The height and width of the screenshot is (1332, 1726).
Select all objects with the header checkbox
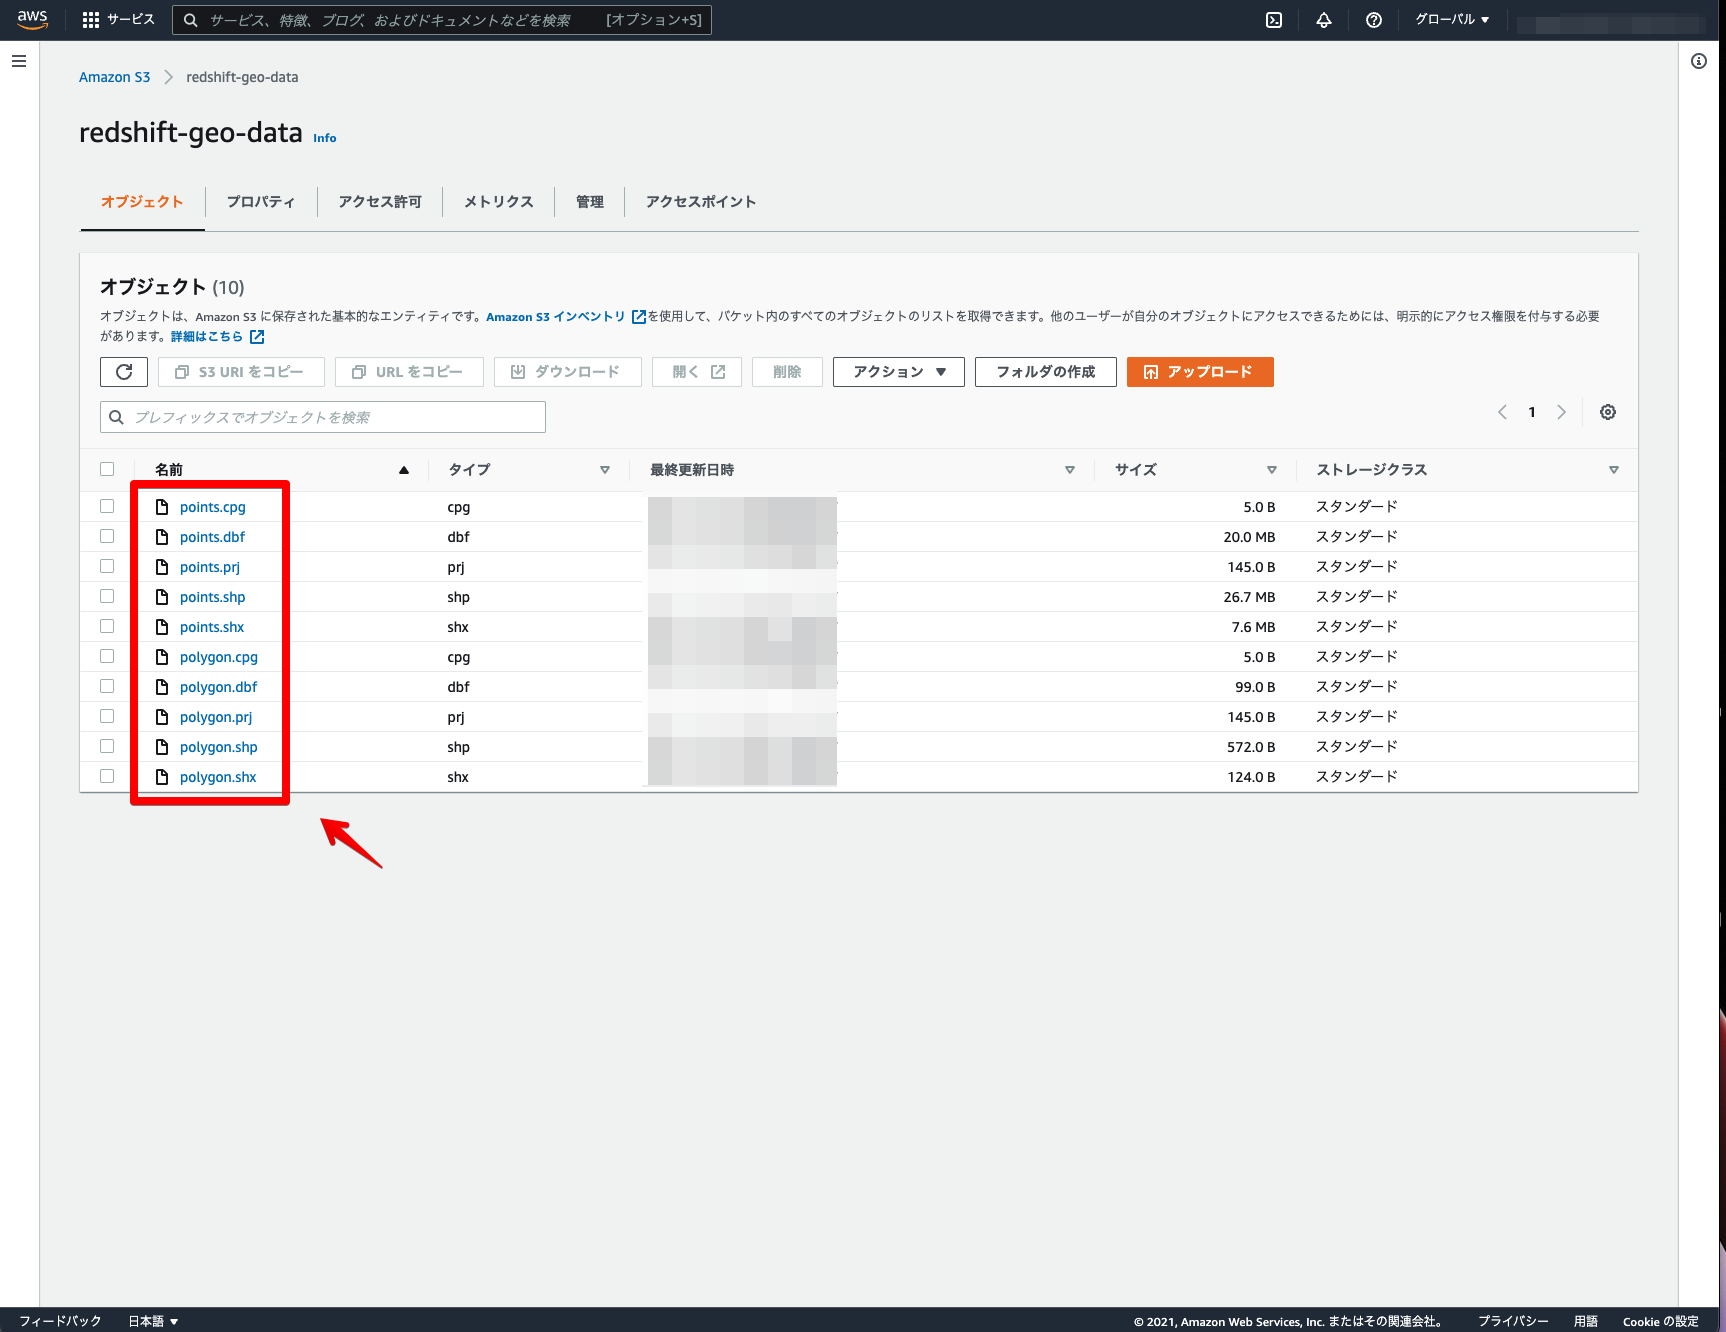click(107, 468)
